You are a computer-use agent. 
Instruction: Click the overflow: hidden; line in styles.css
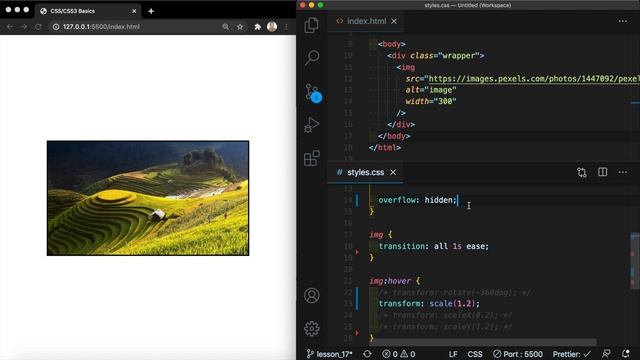[x=417, y=200]
